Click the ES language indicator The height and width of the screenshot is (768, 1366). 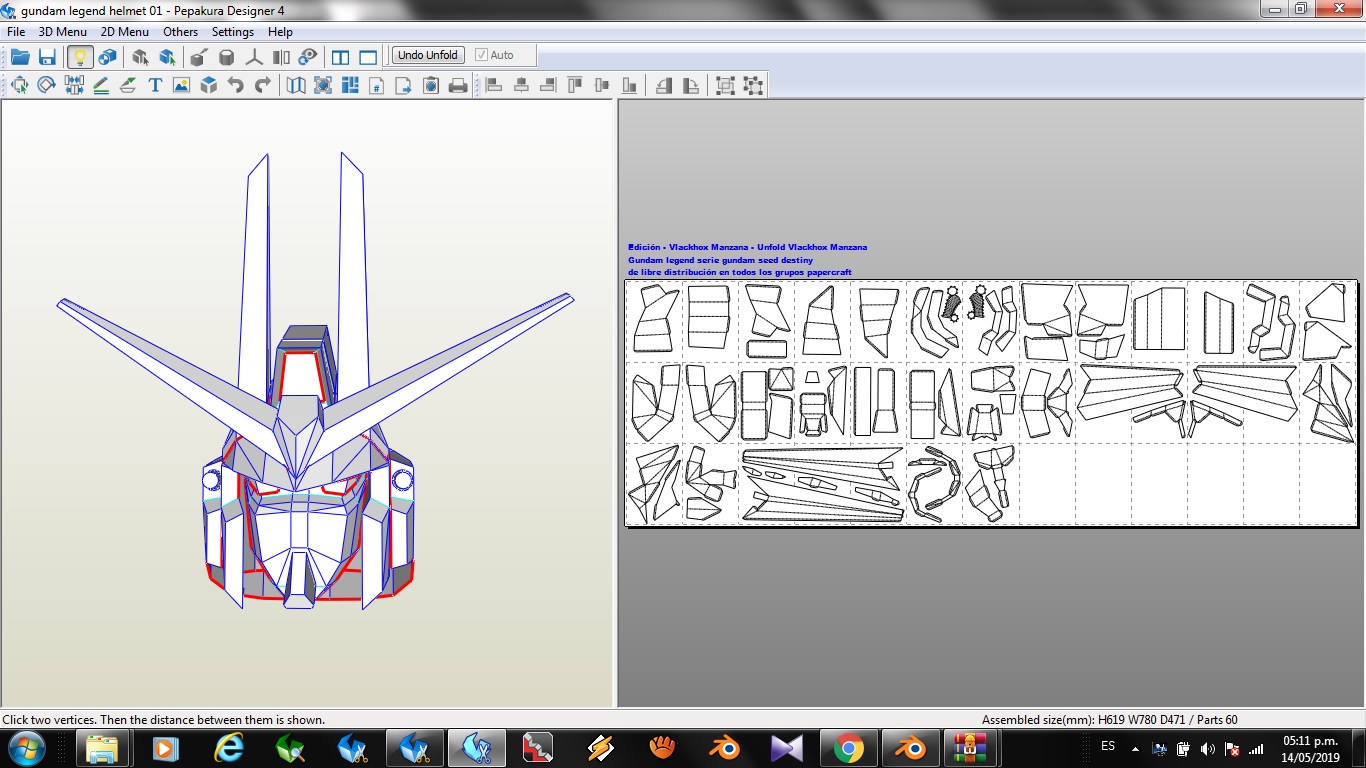pos(1108,746)
